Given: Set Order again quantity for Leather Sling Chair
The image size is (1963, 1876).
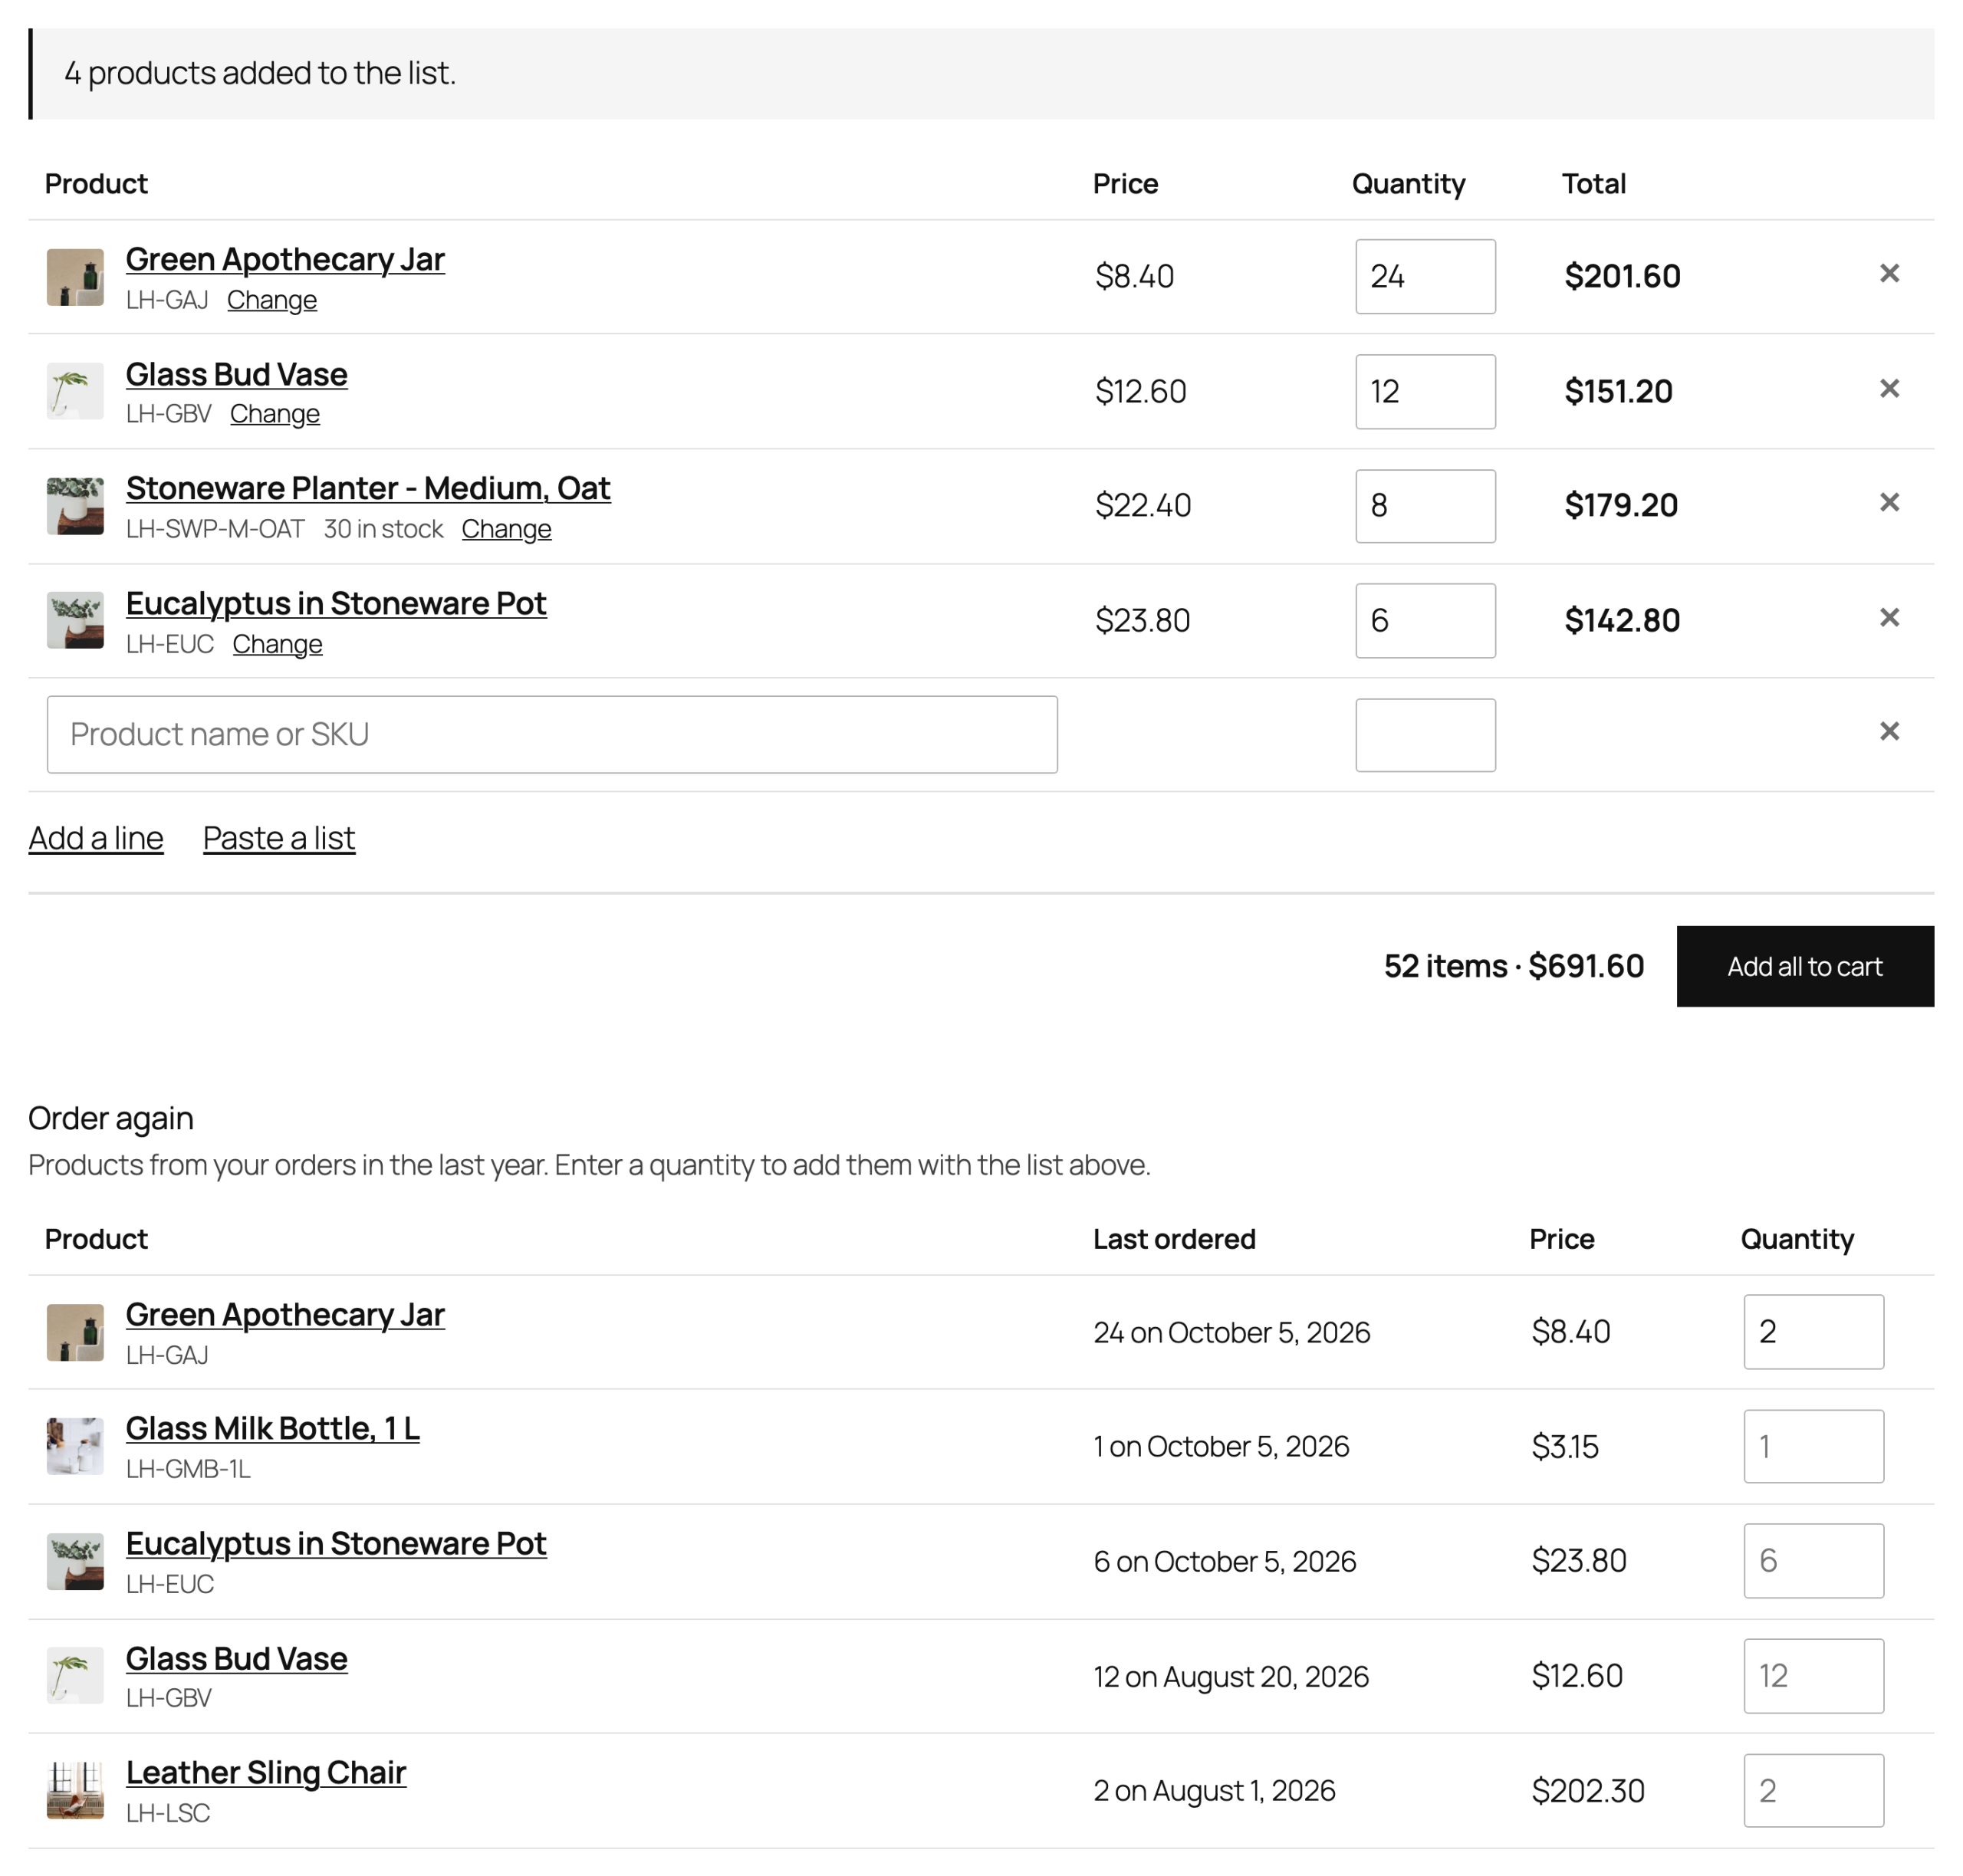Looking at the screenshot, I should click(1813, 1790).
